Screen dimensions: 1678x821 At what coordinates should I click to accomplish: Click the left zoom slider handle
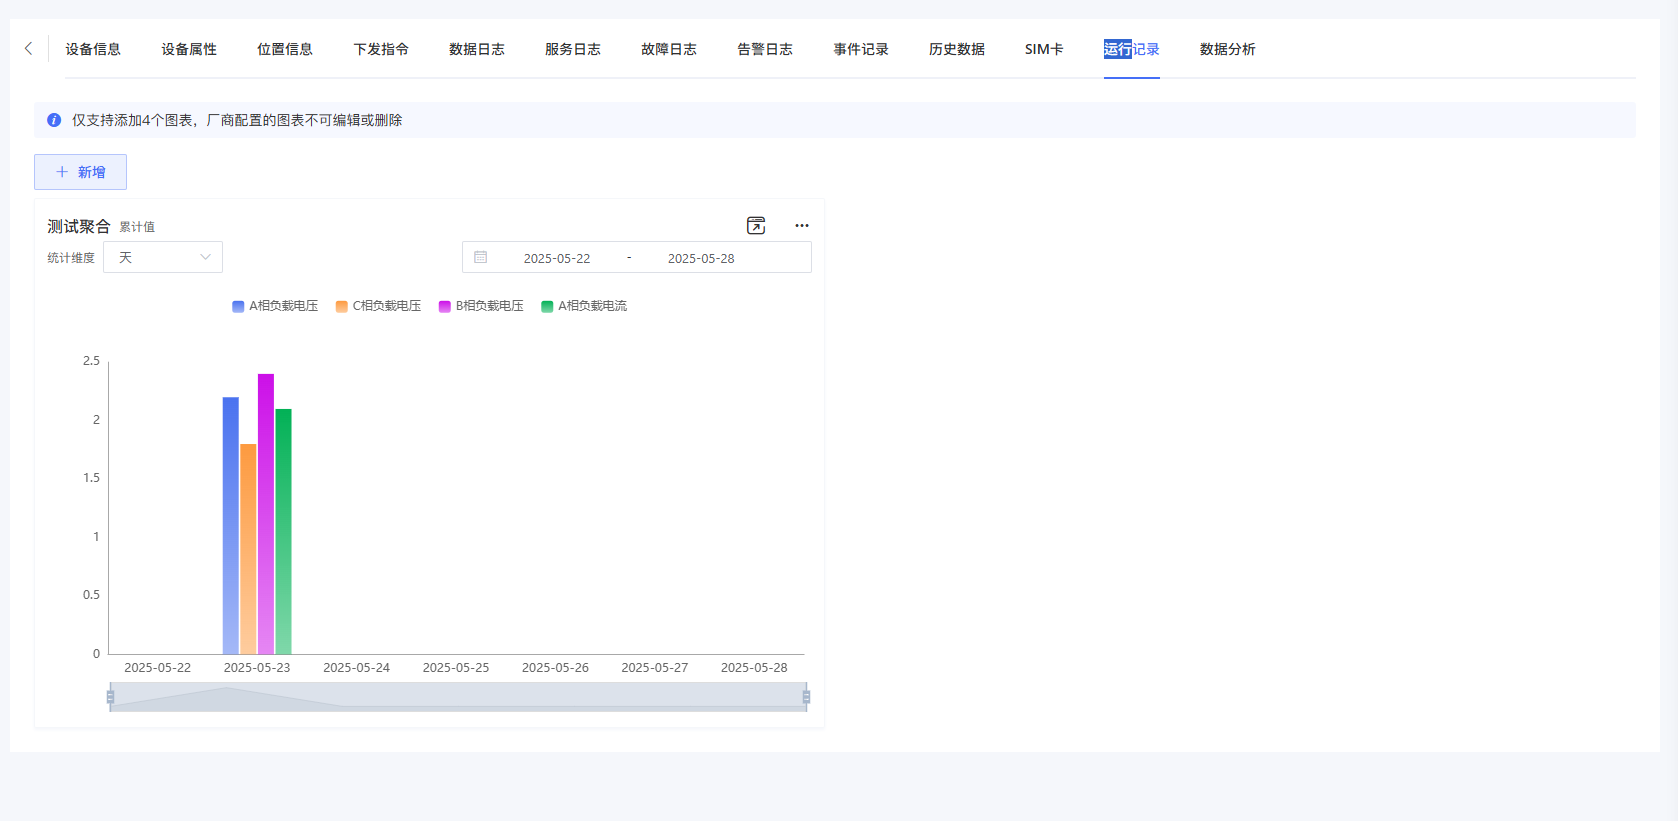coord(110,697)
